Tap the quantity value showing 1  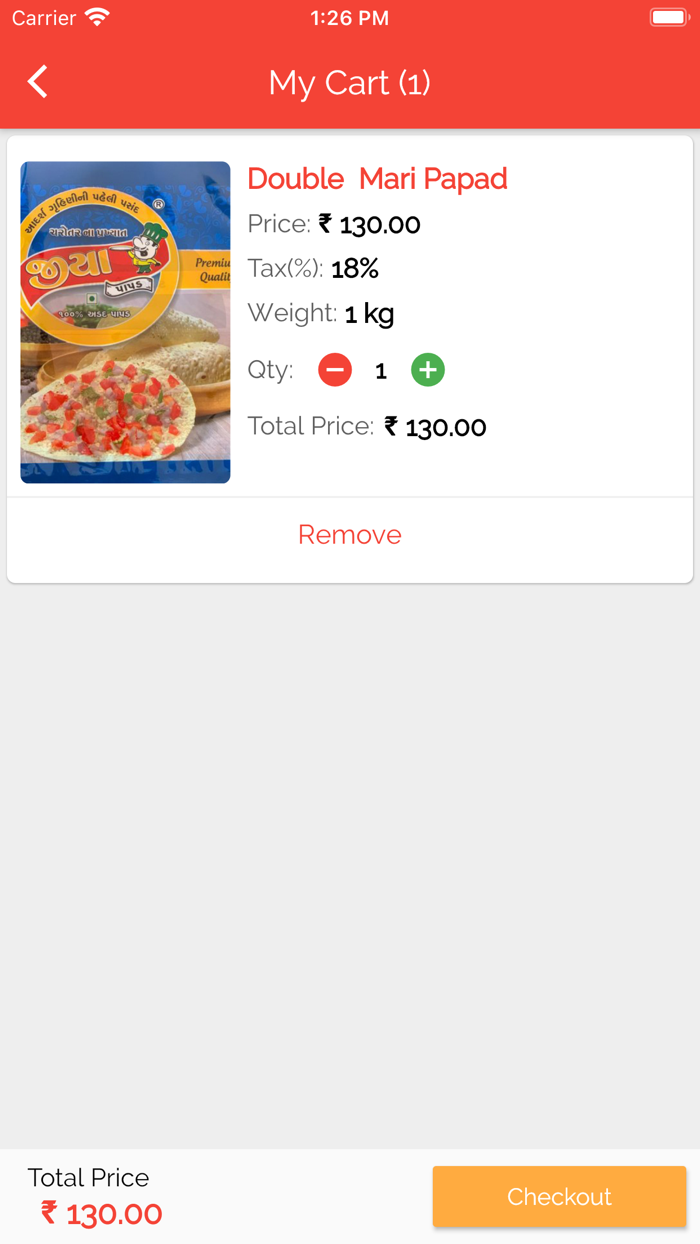380,369
